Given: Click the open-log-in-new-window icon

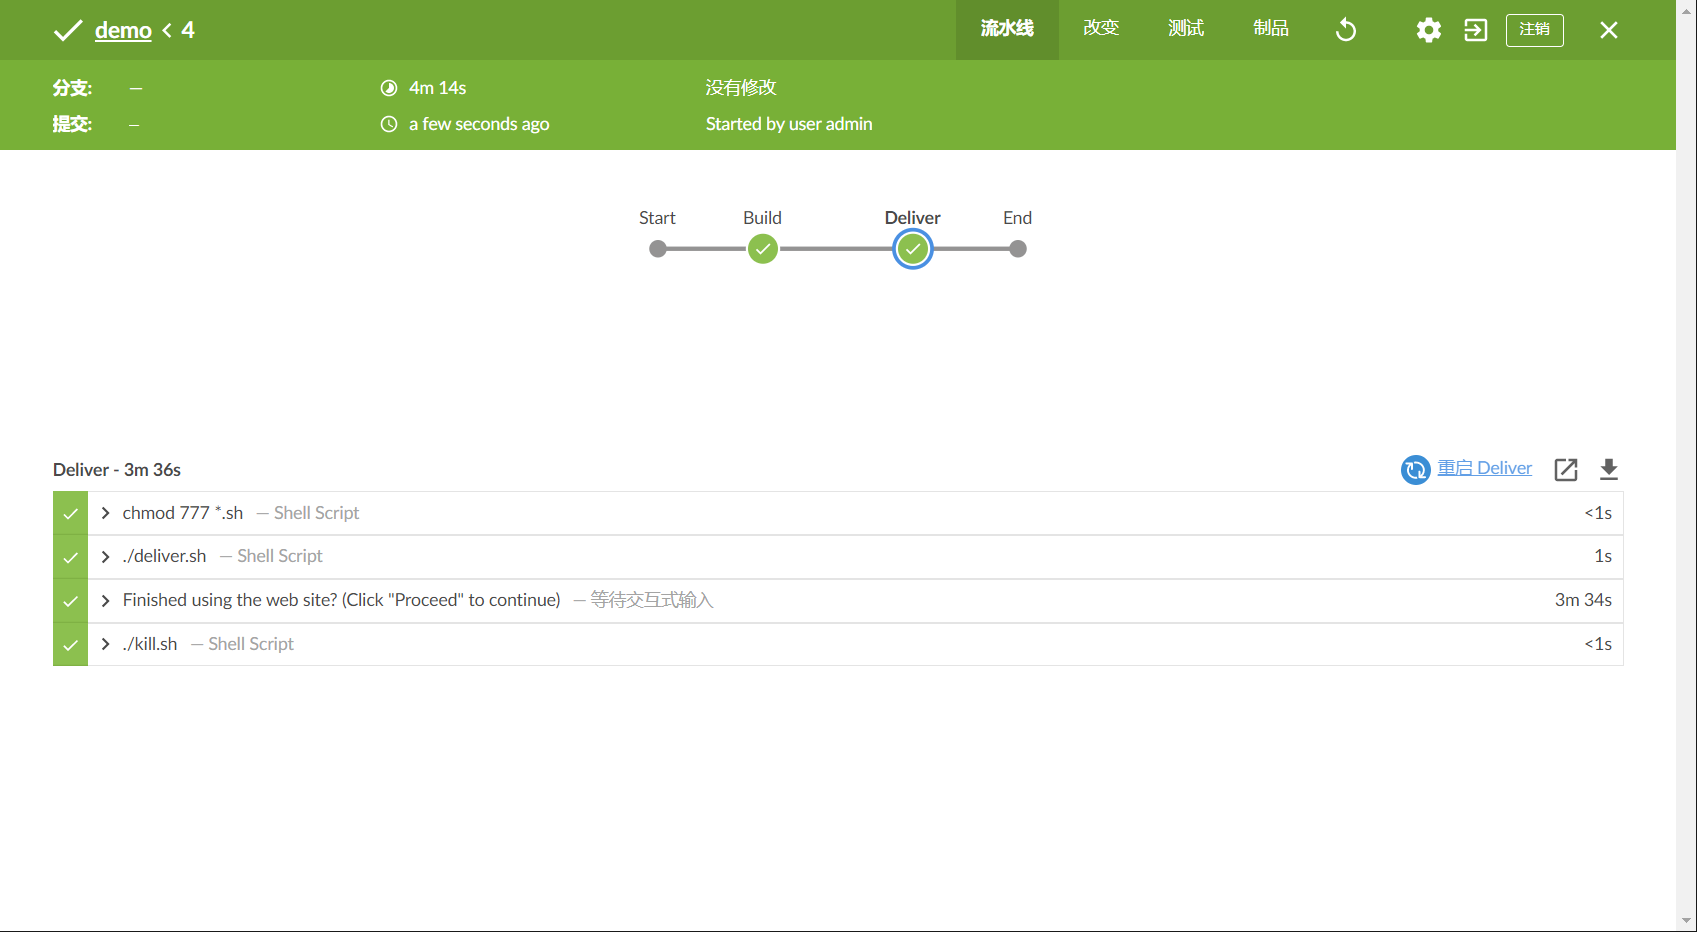Looking at the screenshot, I should (1566, 469).
